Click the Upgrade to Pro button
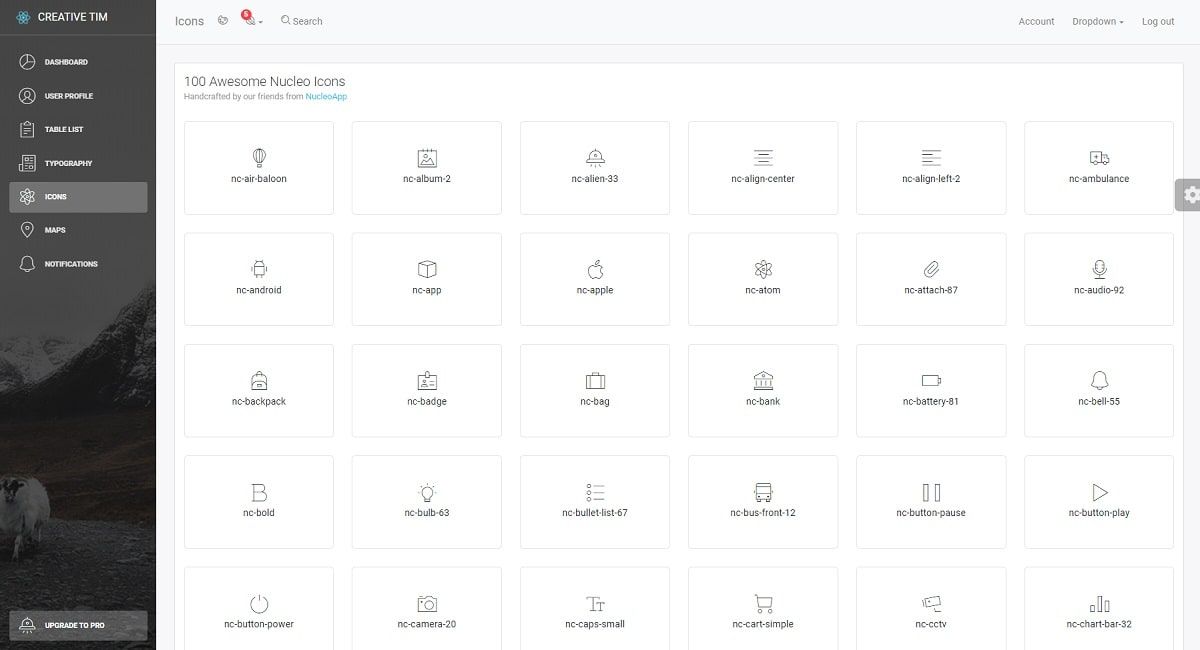 [78, 625]
